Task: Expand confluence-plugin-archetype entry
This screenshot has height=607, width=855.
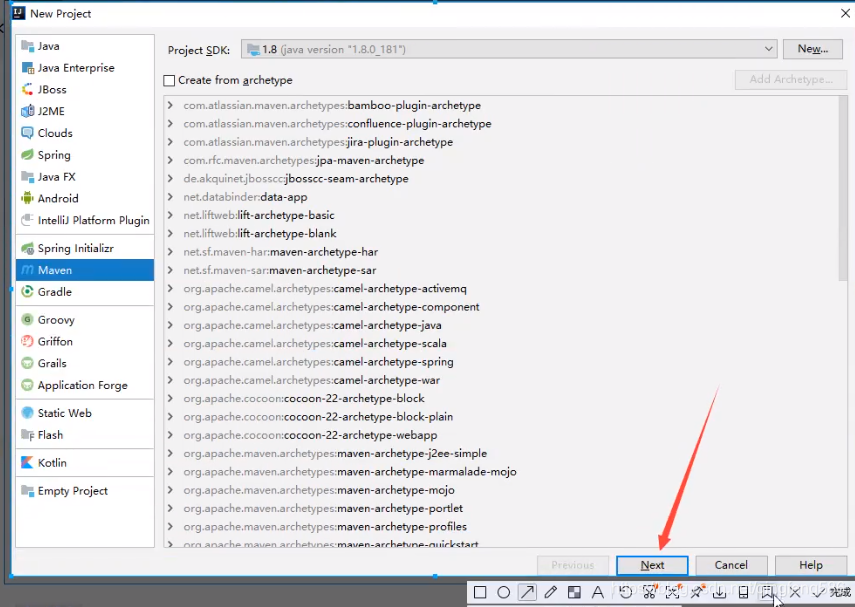Action: tap(170, 124)
